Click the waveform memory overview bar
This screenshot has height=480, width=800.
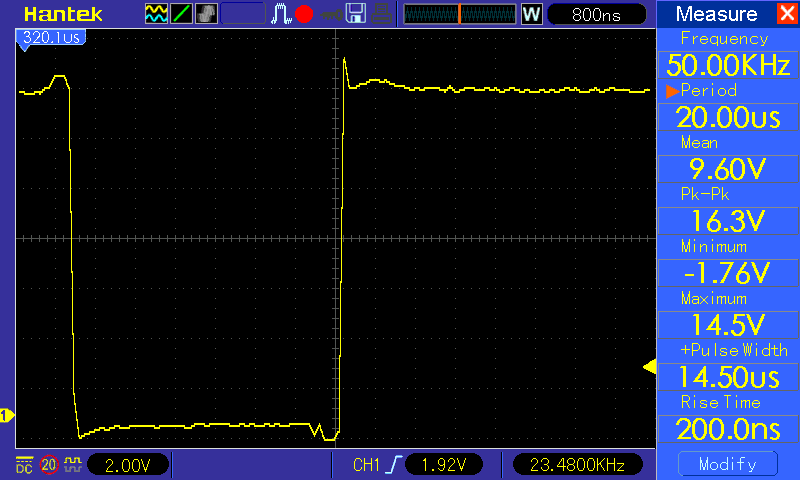(460, 14)
